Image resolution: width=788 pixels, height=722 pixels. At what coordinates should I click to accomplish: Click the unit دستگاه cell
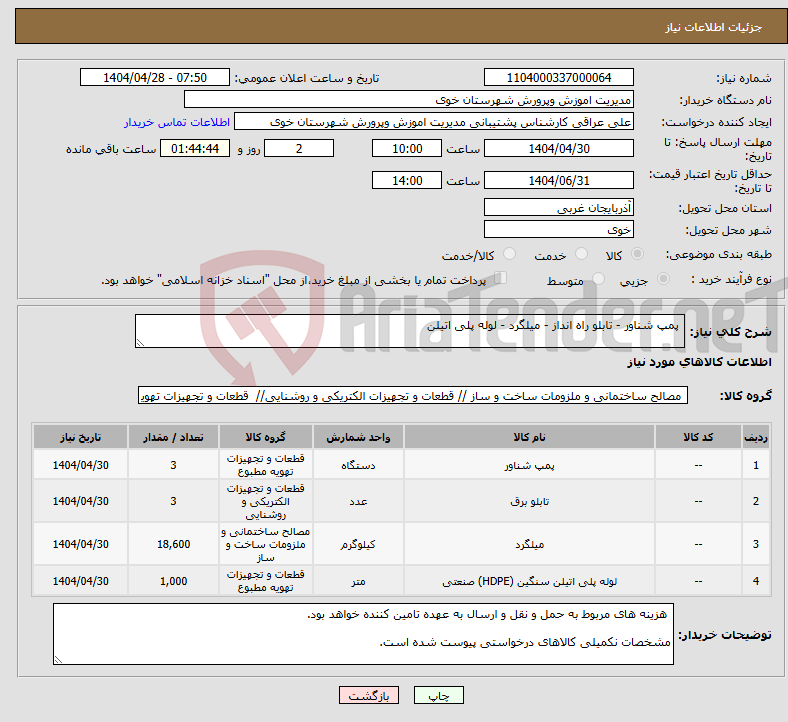tap(358, 465)
